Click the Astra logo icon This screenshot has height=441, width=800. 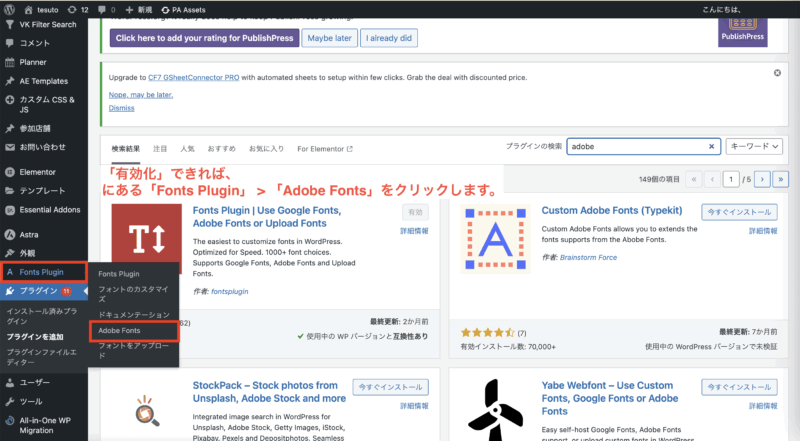[x=10, y=235]
